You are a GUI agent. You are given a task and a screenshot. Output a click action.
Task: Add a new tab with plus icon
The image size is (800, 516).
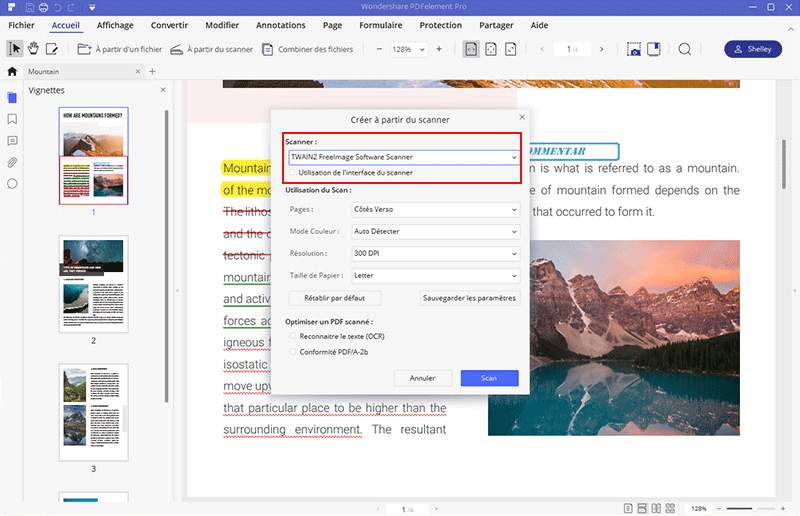click(x=152, y=71)
